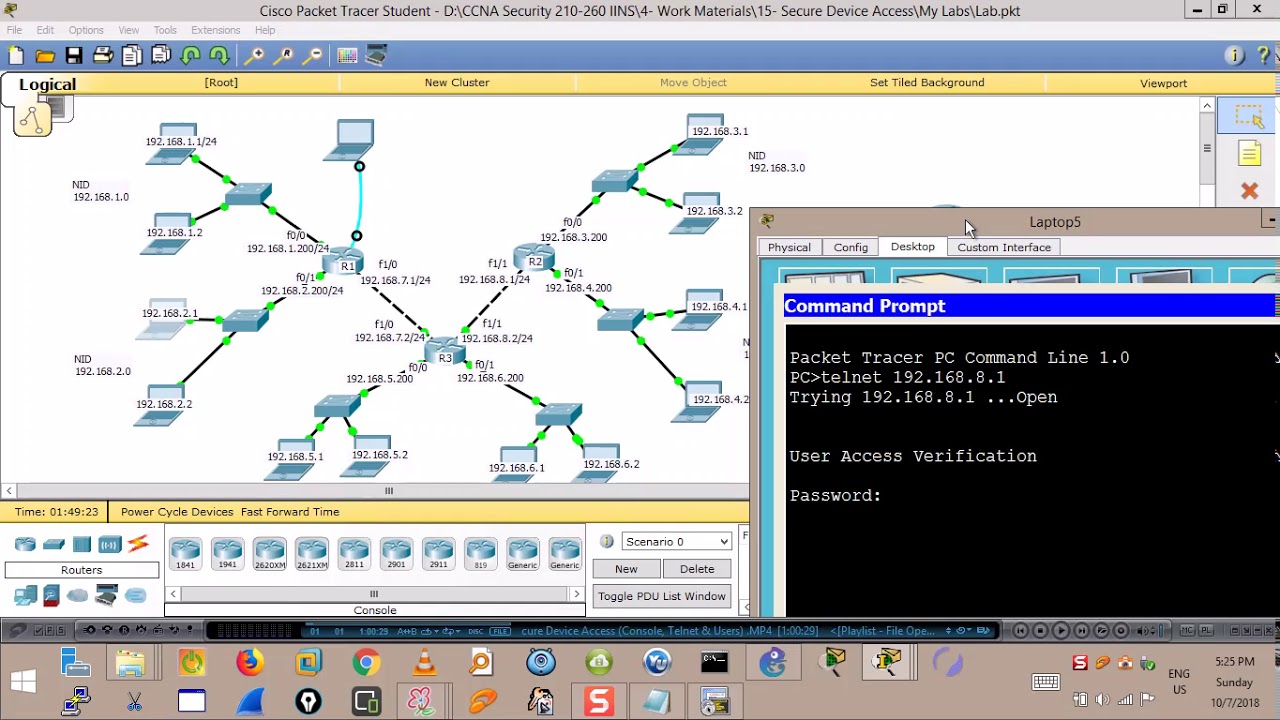Open the Help menu
Image resolution: width=1280 pixels, height=720 pixels.
pyautogui.click(x=265, y=30)
